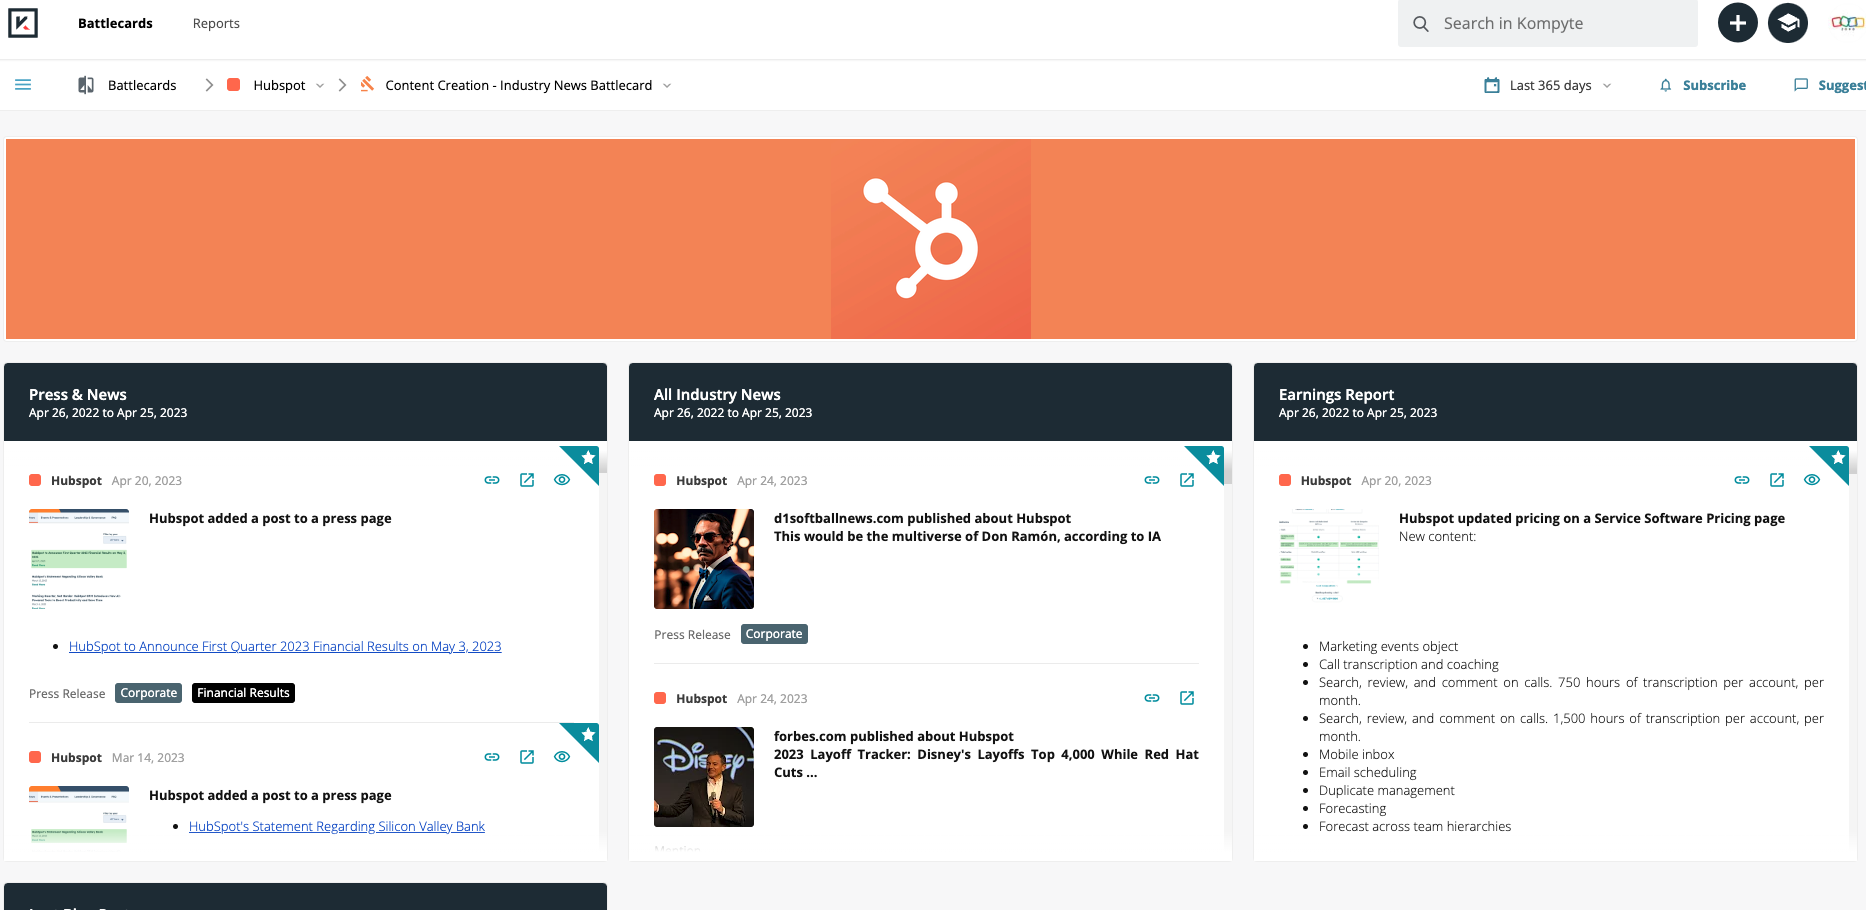Toggle eye on Earnings Report pricing item
1866x910 pixels.
(x=1812, y=480)
